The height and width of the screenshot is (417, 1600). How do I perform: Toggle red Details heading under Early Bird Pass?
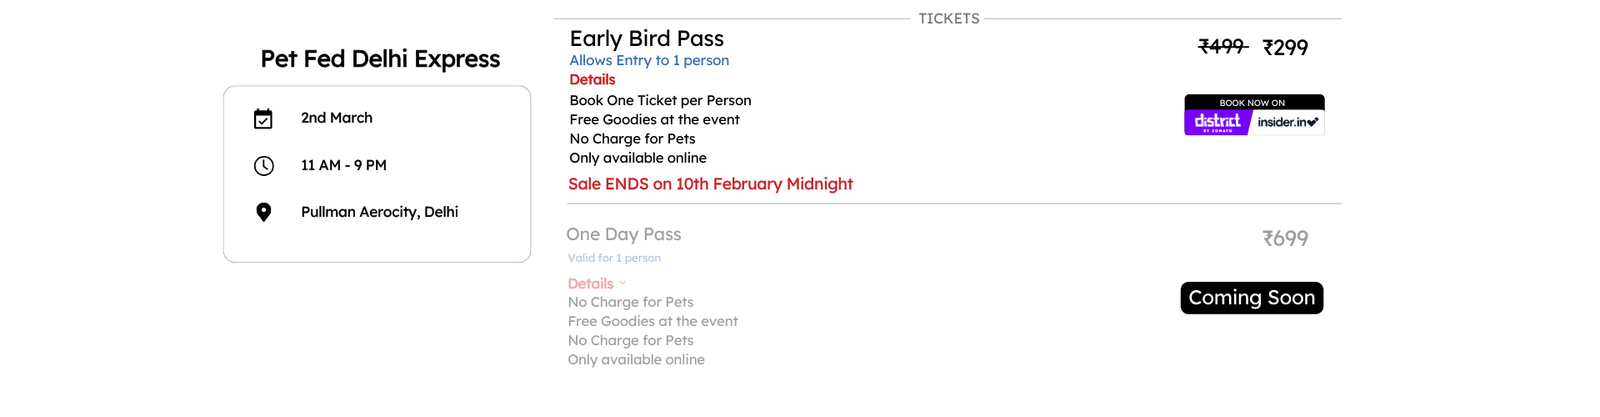point(592,80)
